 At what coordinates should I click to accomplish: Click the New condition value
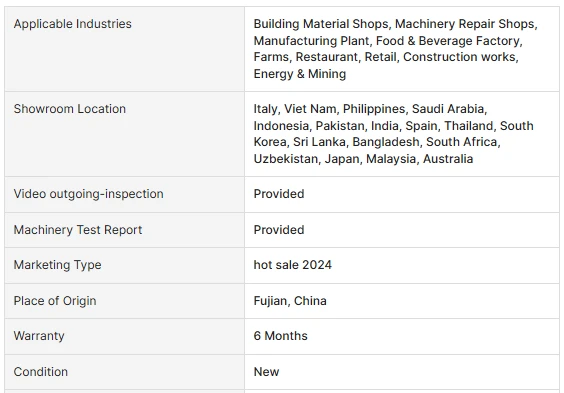point(266,372)
